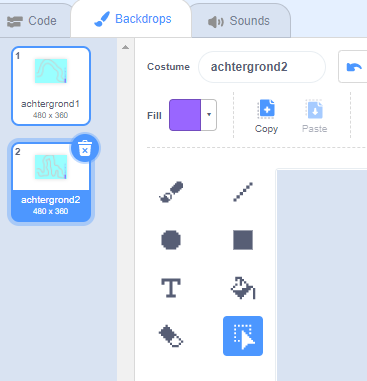Click the undo arrow button
The height and width of the screenshot is (381, 367).
pos(353,67)
